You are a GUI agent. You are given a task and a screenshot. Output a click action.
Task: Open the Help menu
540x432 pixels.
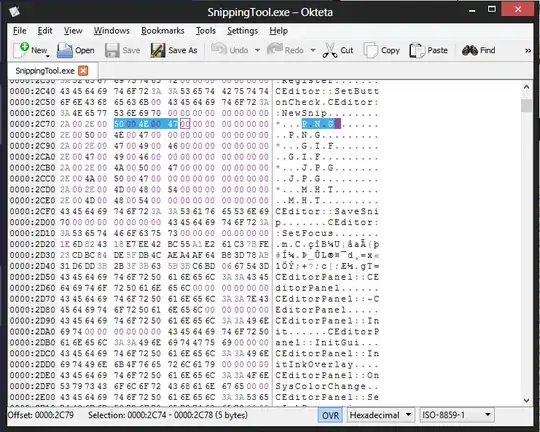pyautogui.click(x=278, y=31)
